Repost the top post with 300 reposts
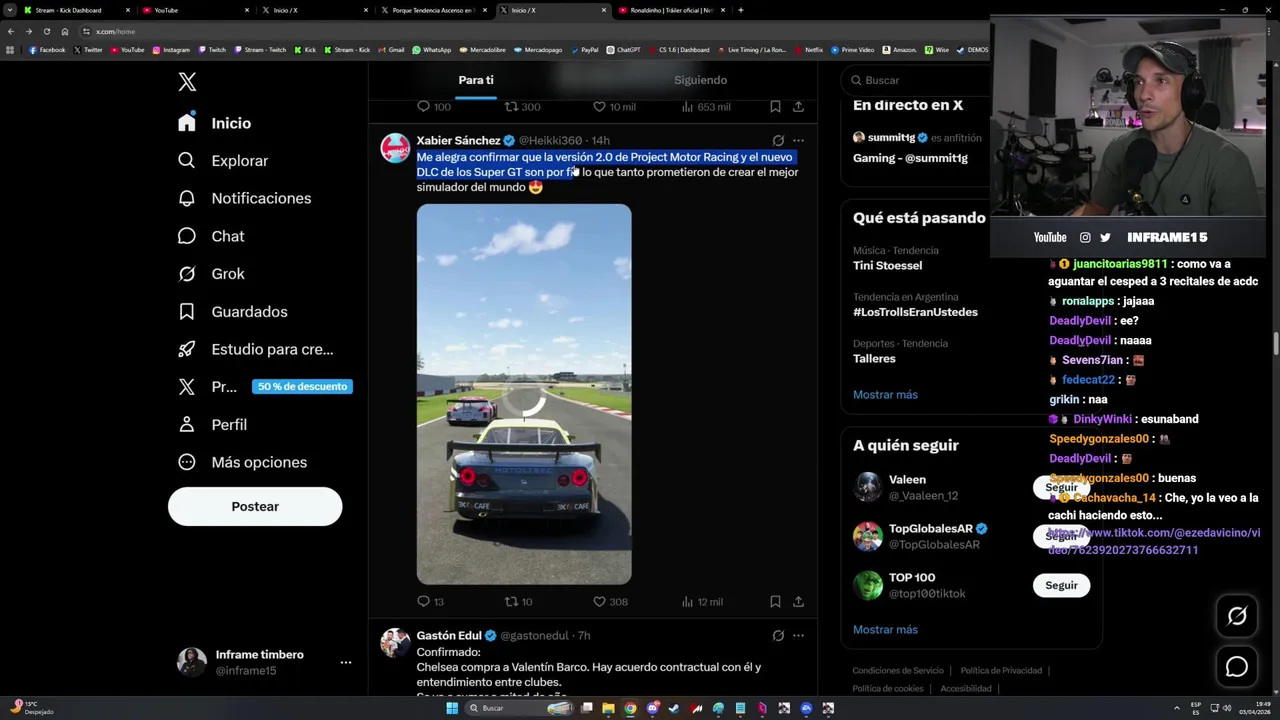The image size is (1280, 720). click(x=522, y=106)
